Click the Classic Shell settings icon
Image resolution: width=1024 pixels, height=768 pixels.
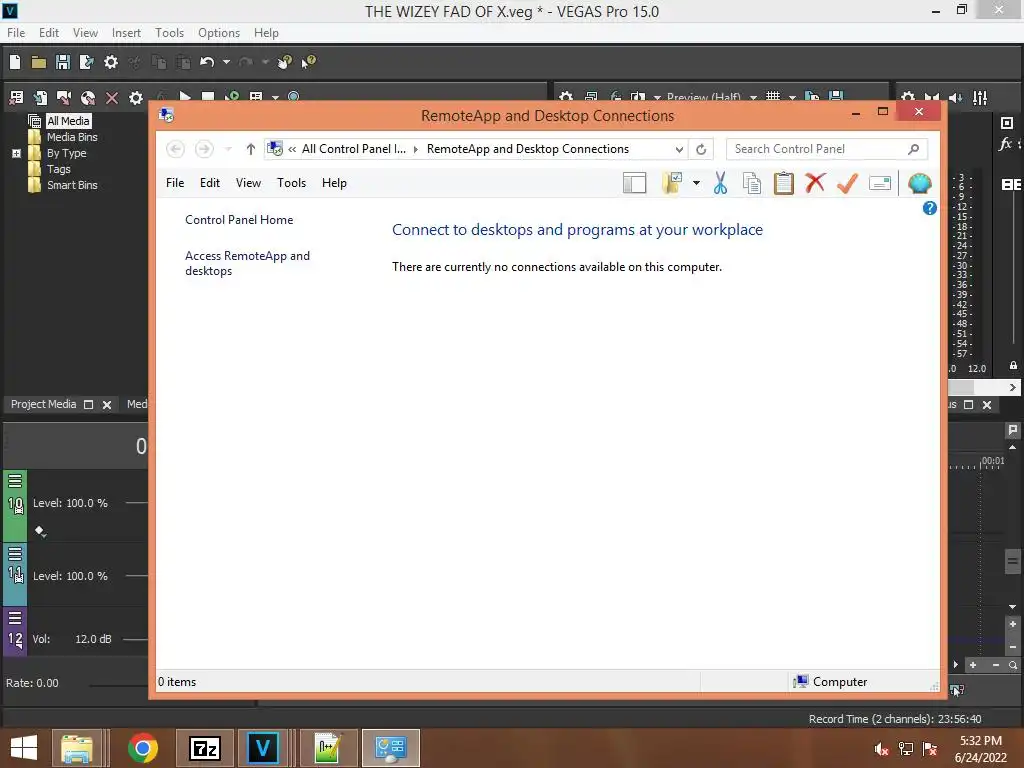[x=920, y=184]
